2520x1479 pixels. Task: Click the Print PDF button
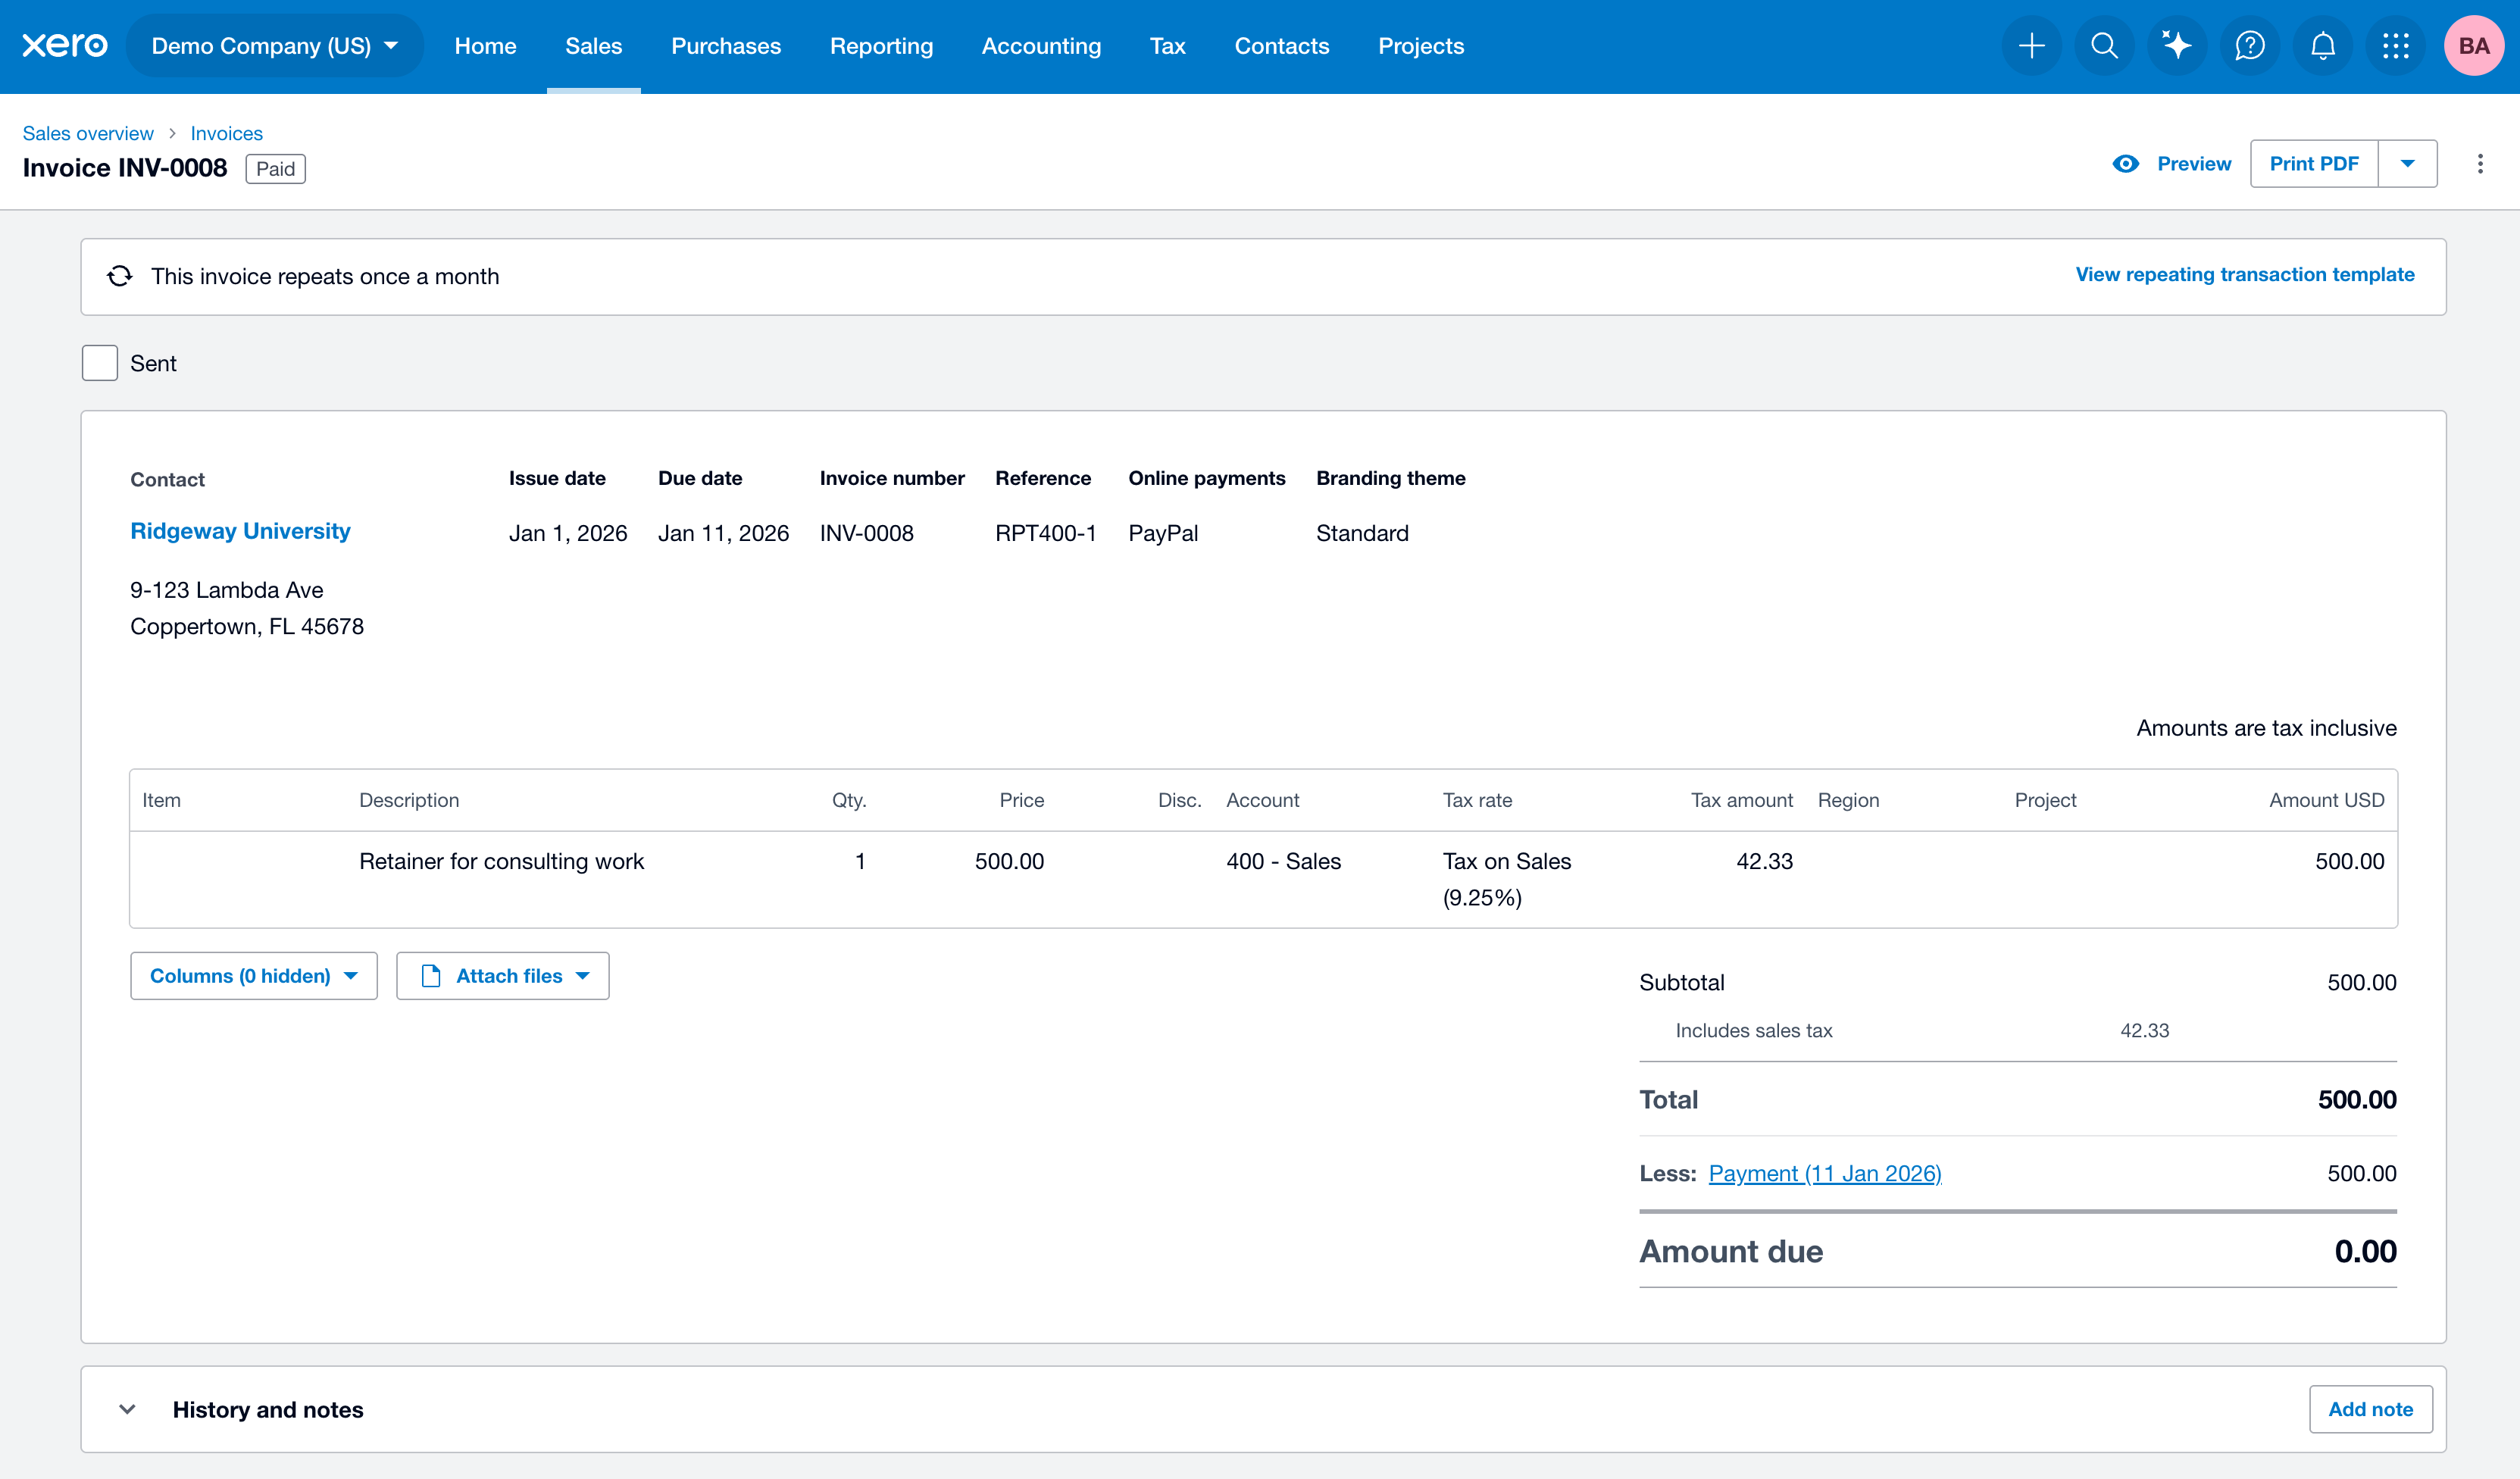point(2314,164)
